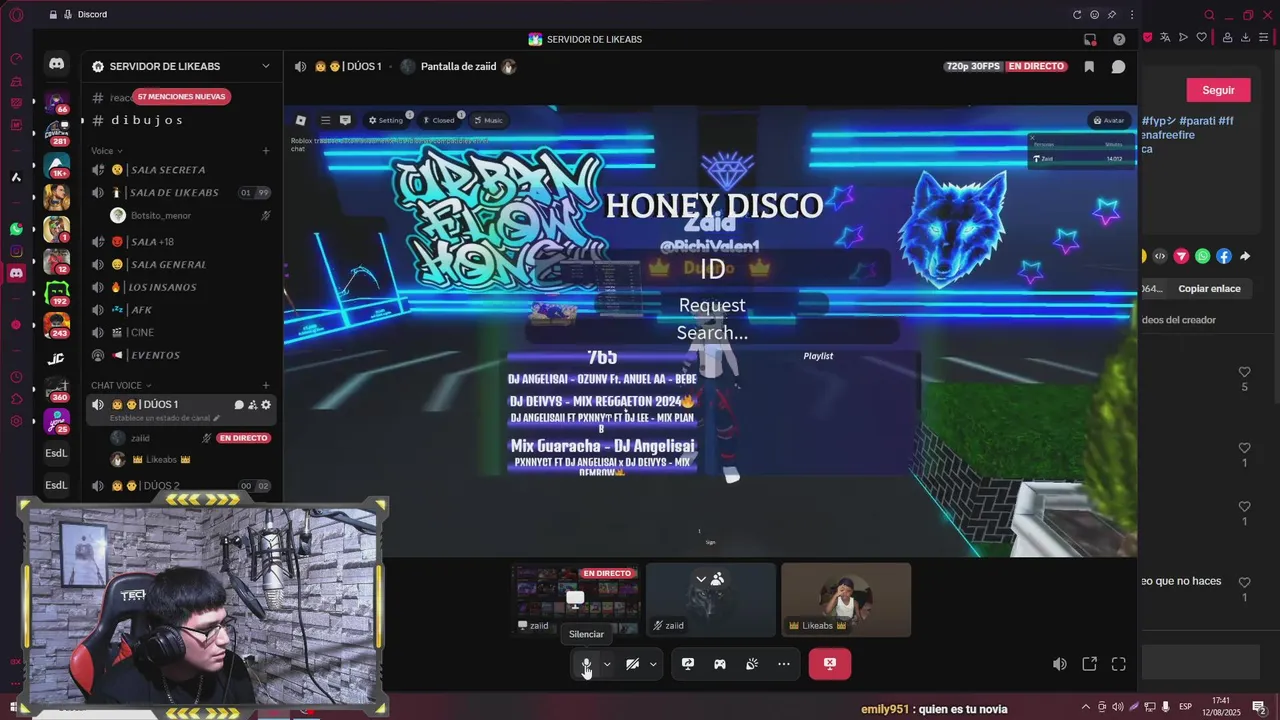Open microphone input options arrow

(607, 664)
